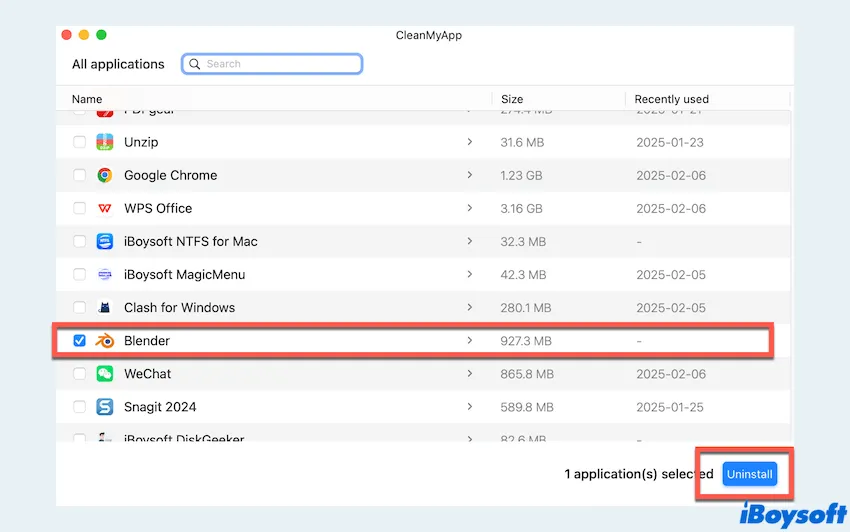The height and width of the screenshot is (532, 850).
Task: Click the 1 application(s) selected status text
Action: pyautogui.click(x=639, y=474)
